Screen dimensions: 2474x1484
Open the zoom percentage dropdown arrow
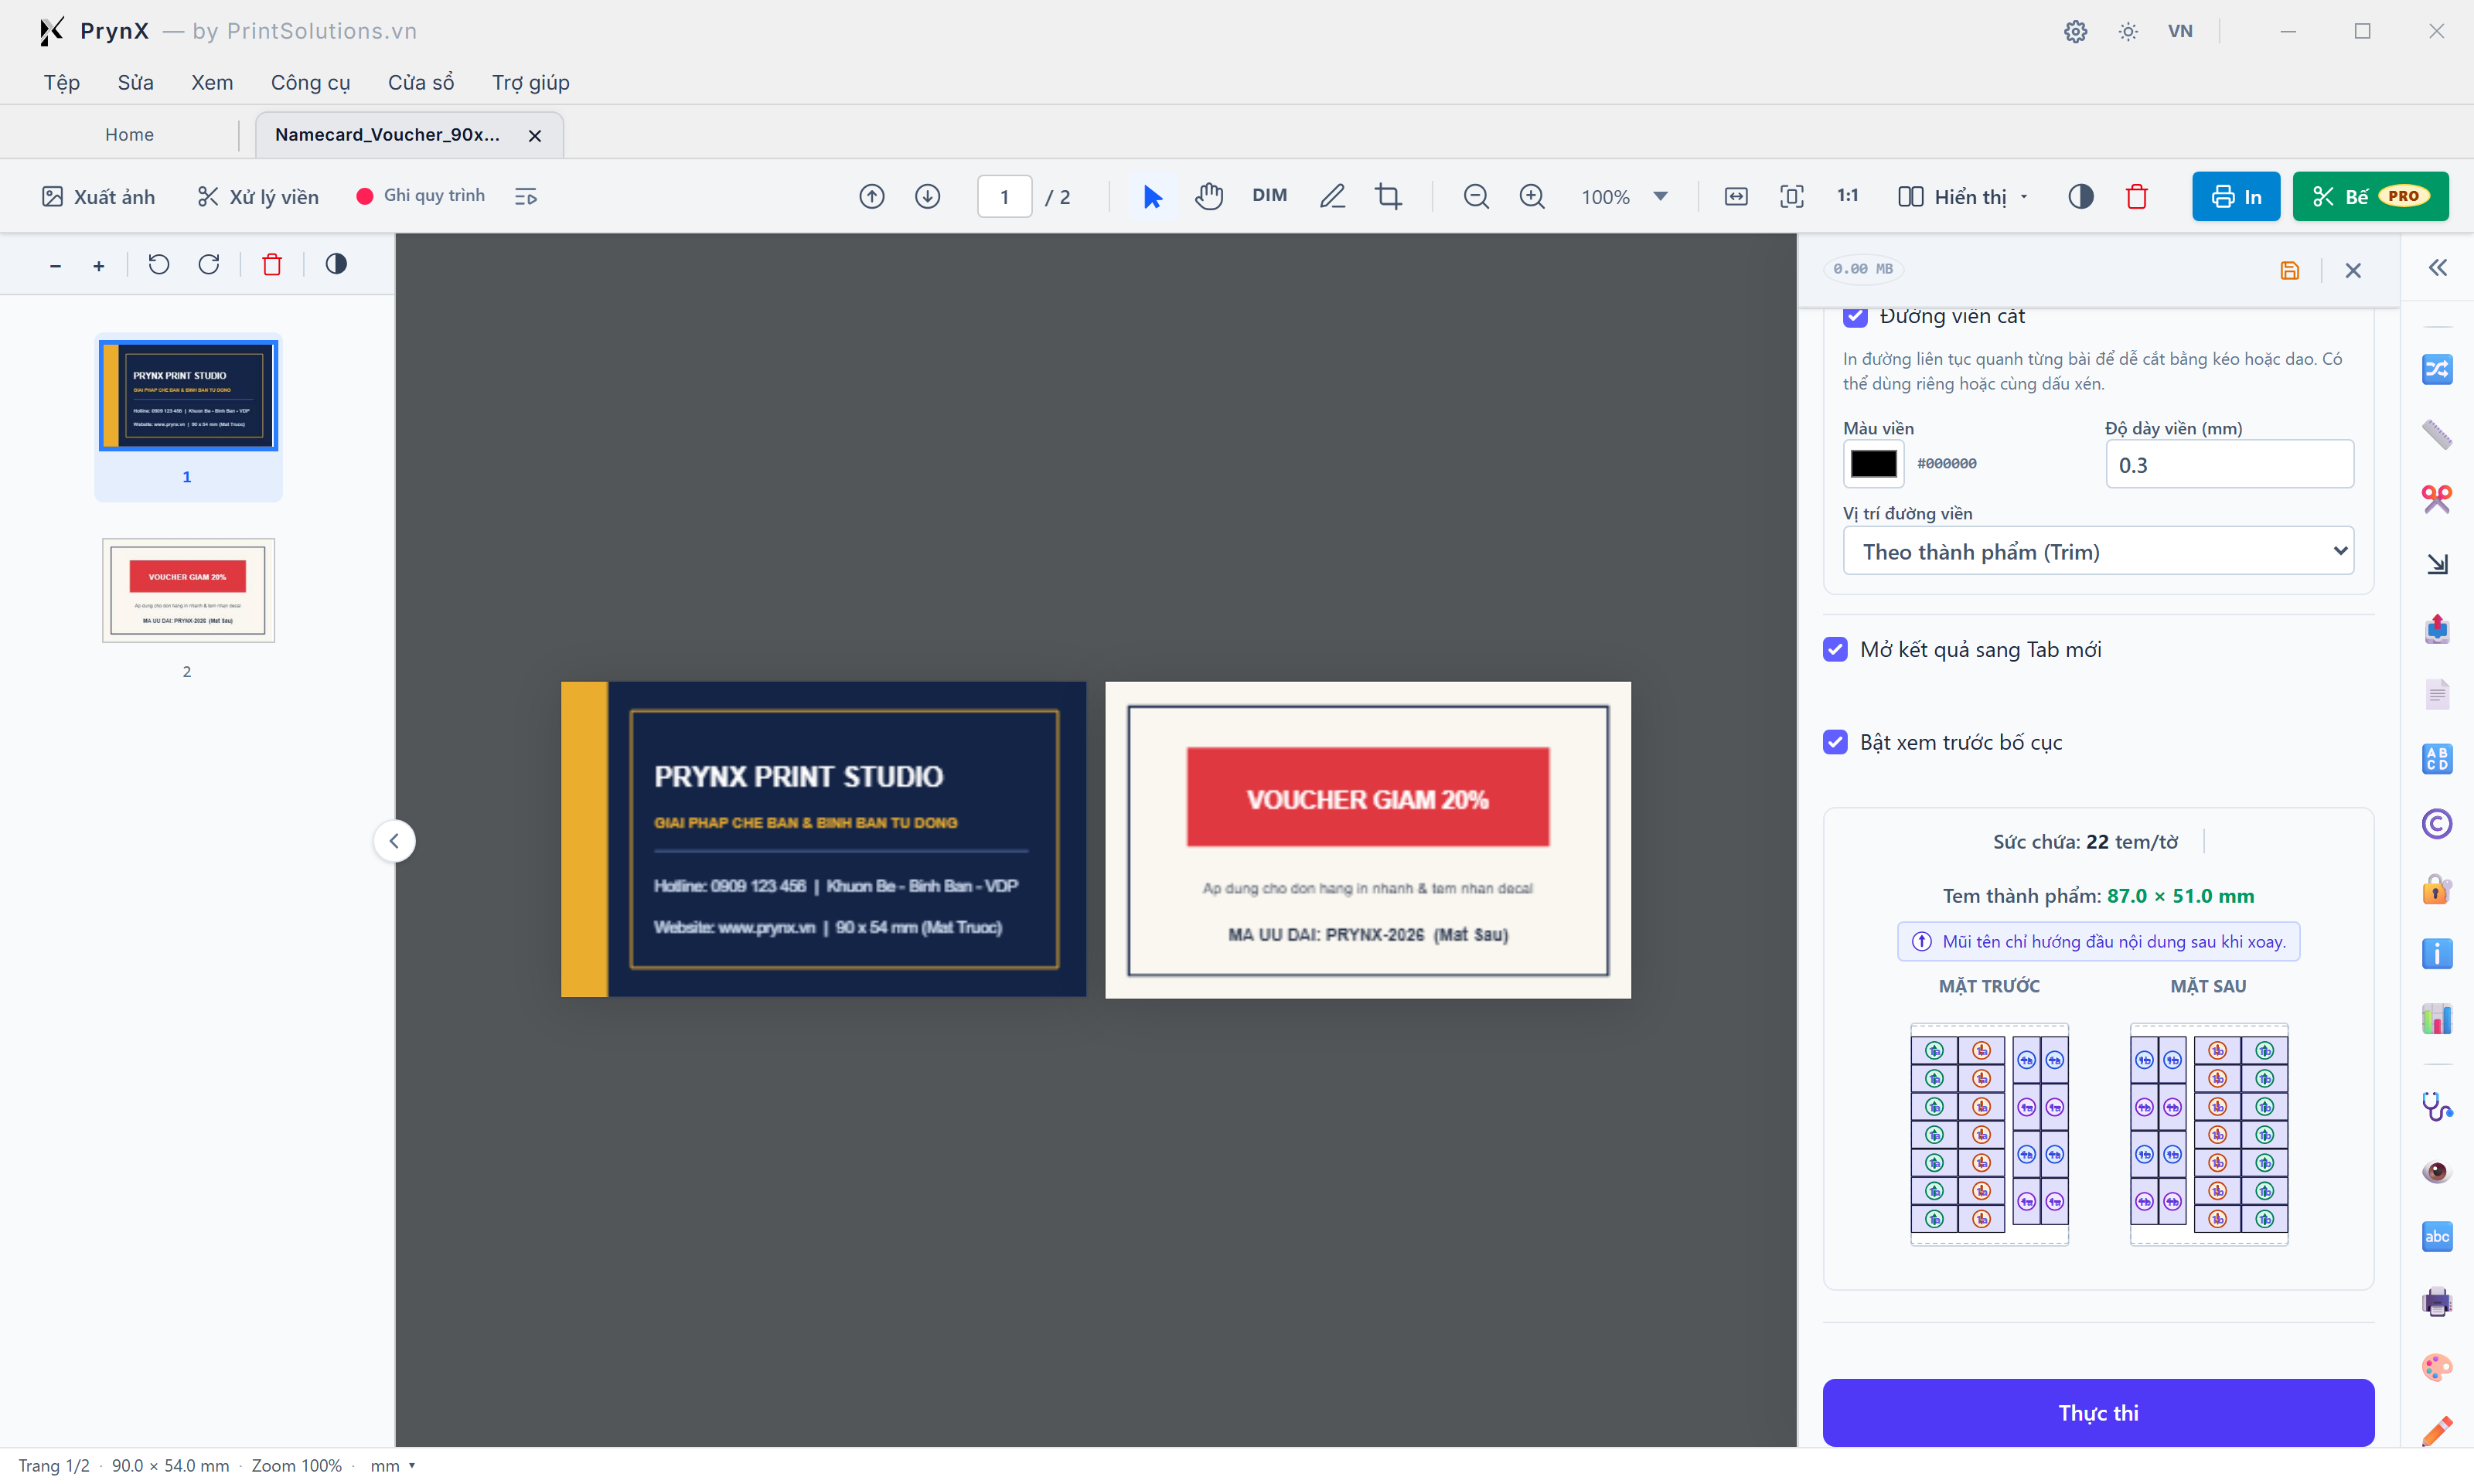tap(1661, 196)
